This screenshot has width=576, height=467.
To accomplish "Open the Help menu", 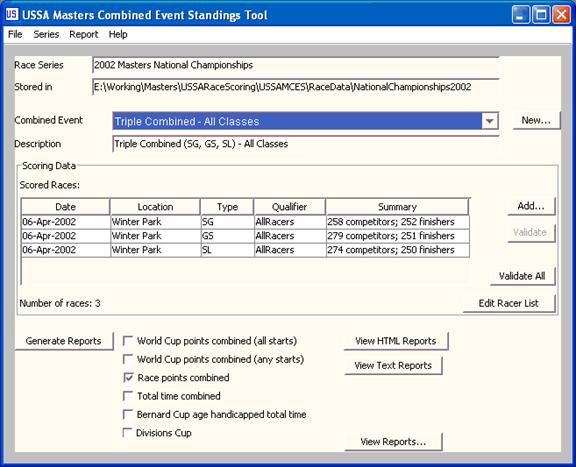I will click(x=118, y=34).
